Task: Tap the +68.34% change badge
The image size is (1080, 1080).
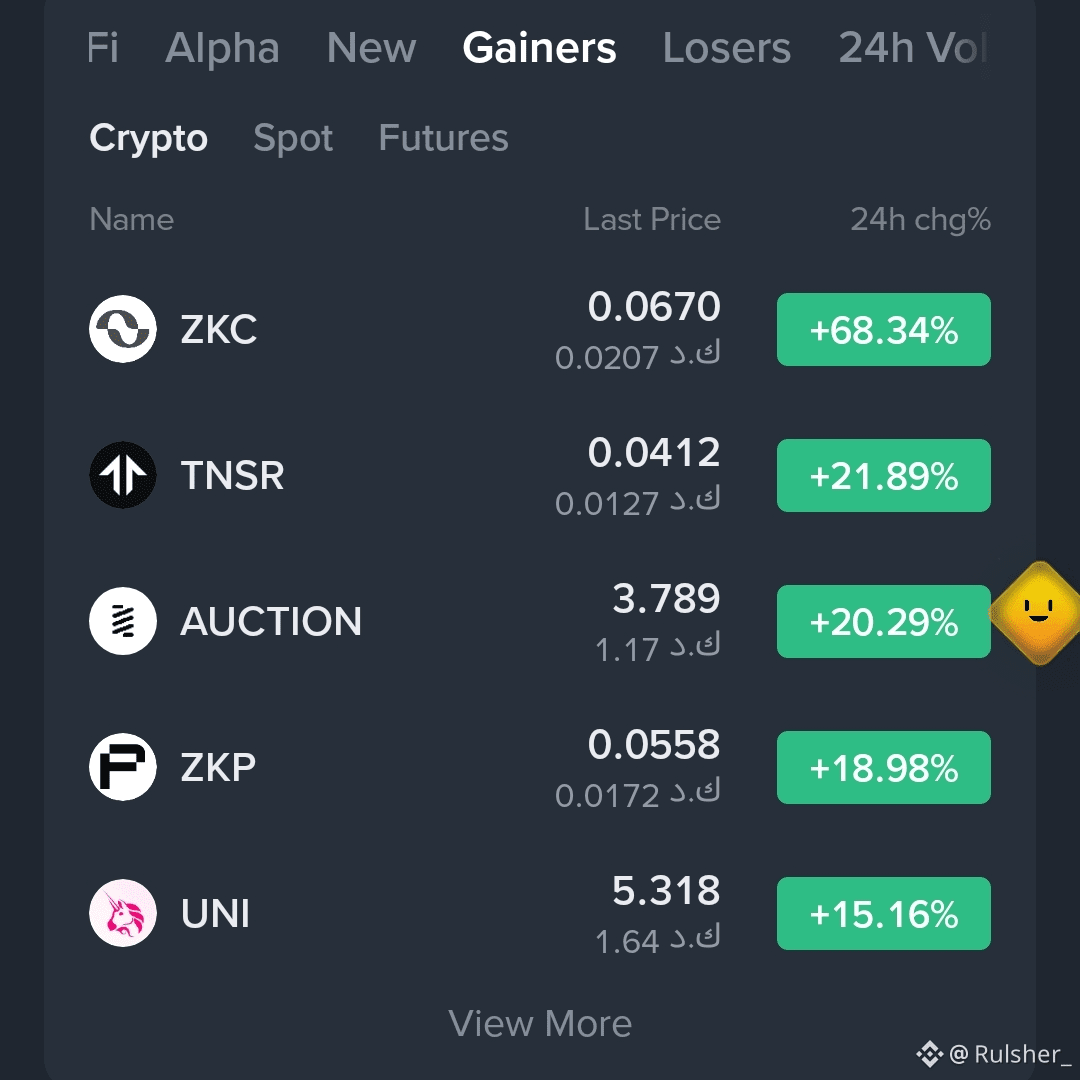Action: [x=884, y=329]
